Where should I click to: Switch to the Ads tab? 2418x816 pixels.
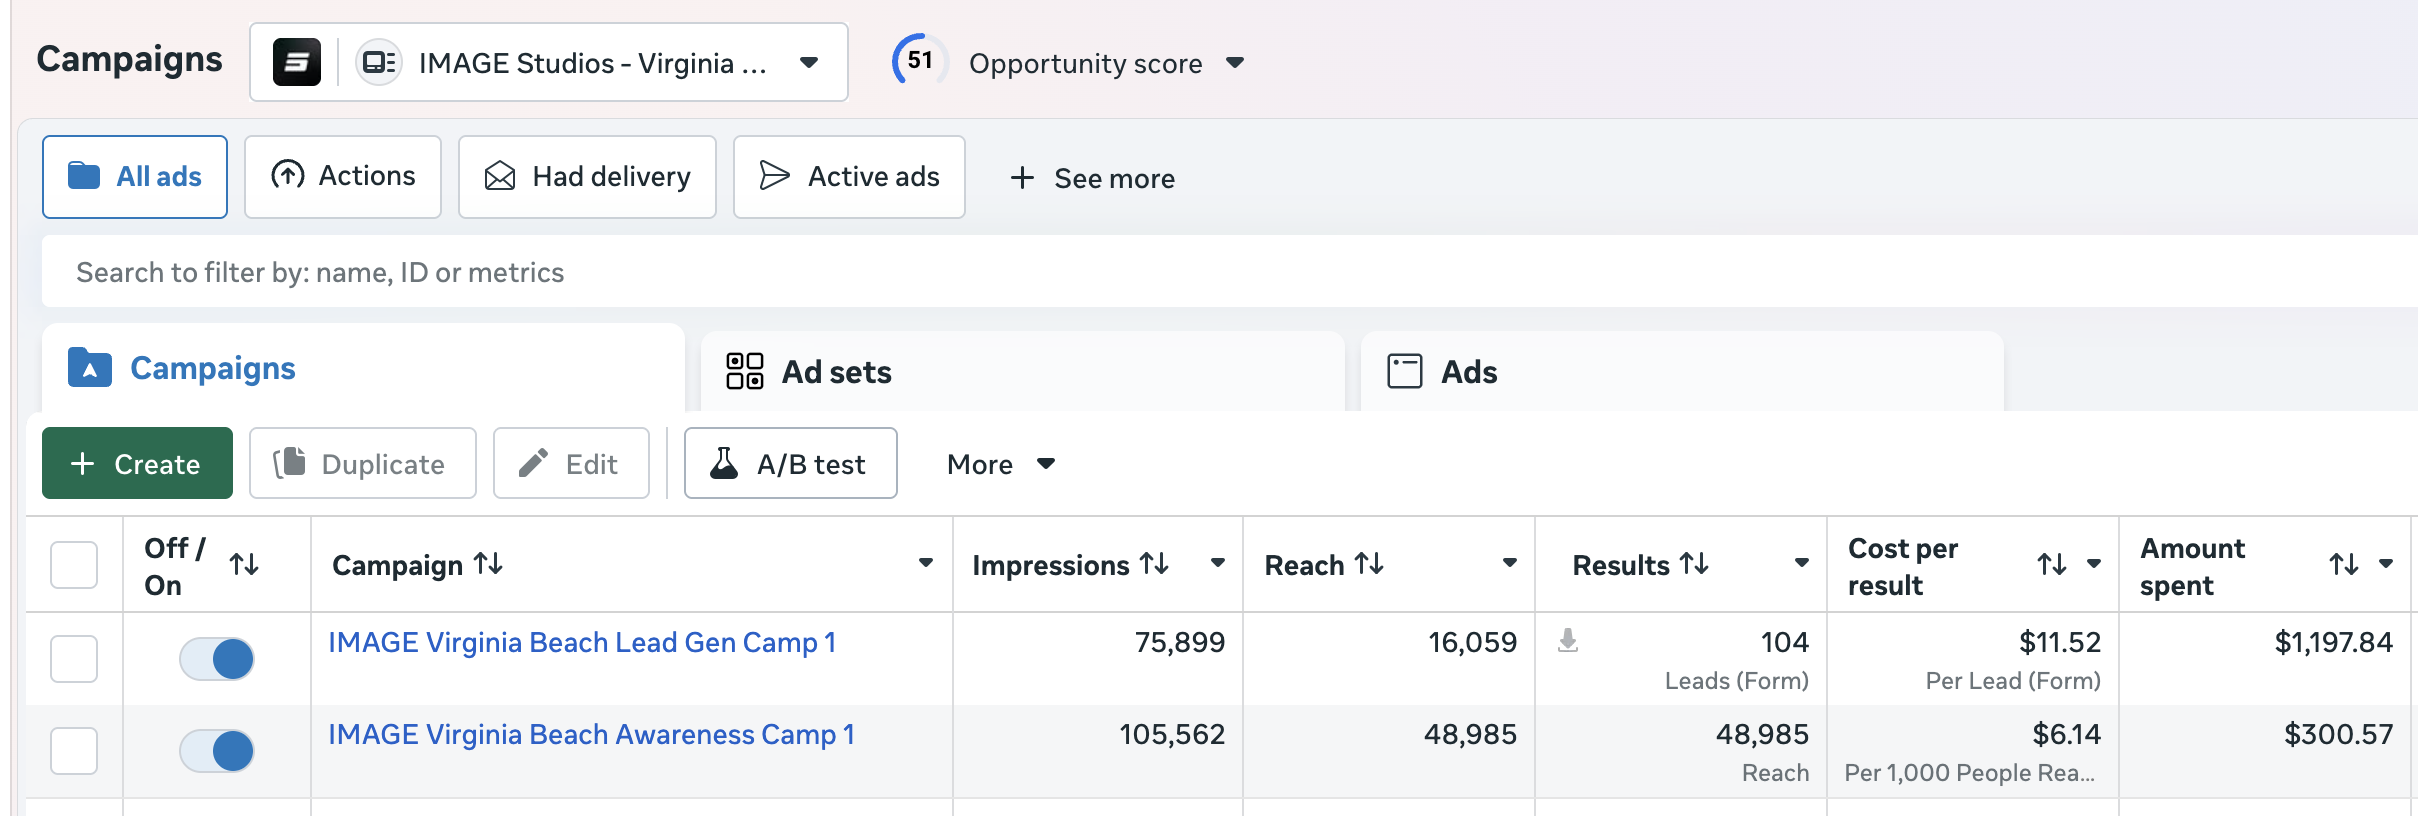(x=1682, y=371)
